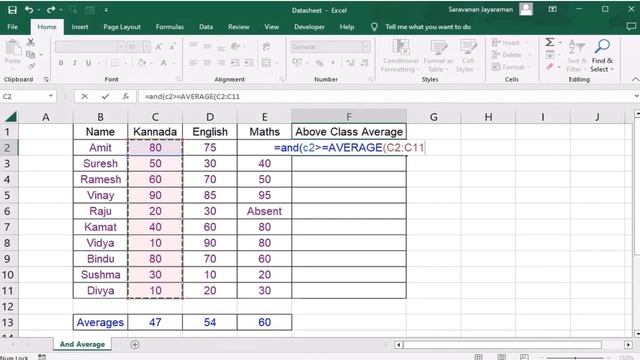Screen dimensions: 640x360
Task: Click the Clear eraser icon
Action: 550,67
